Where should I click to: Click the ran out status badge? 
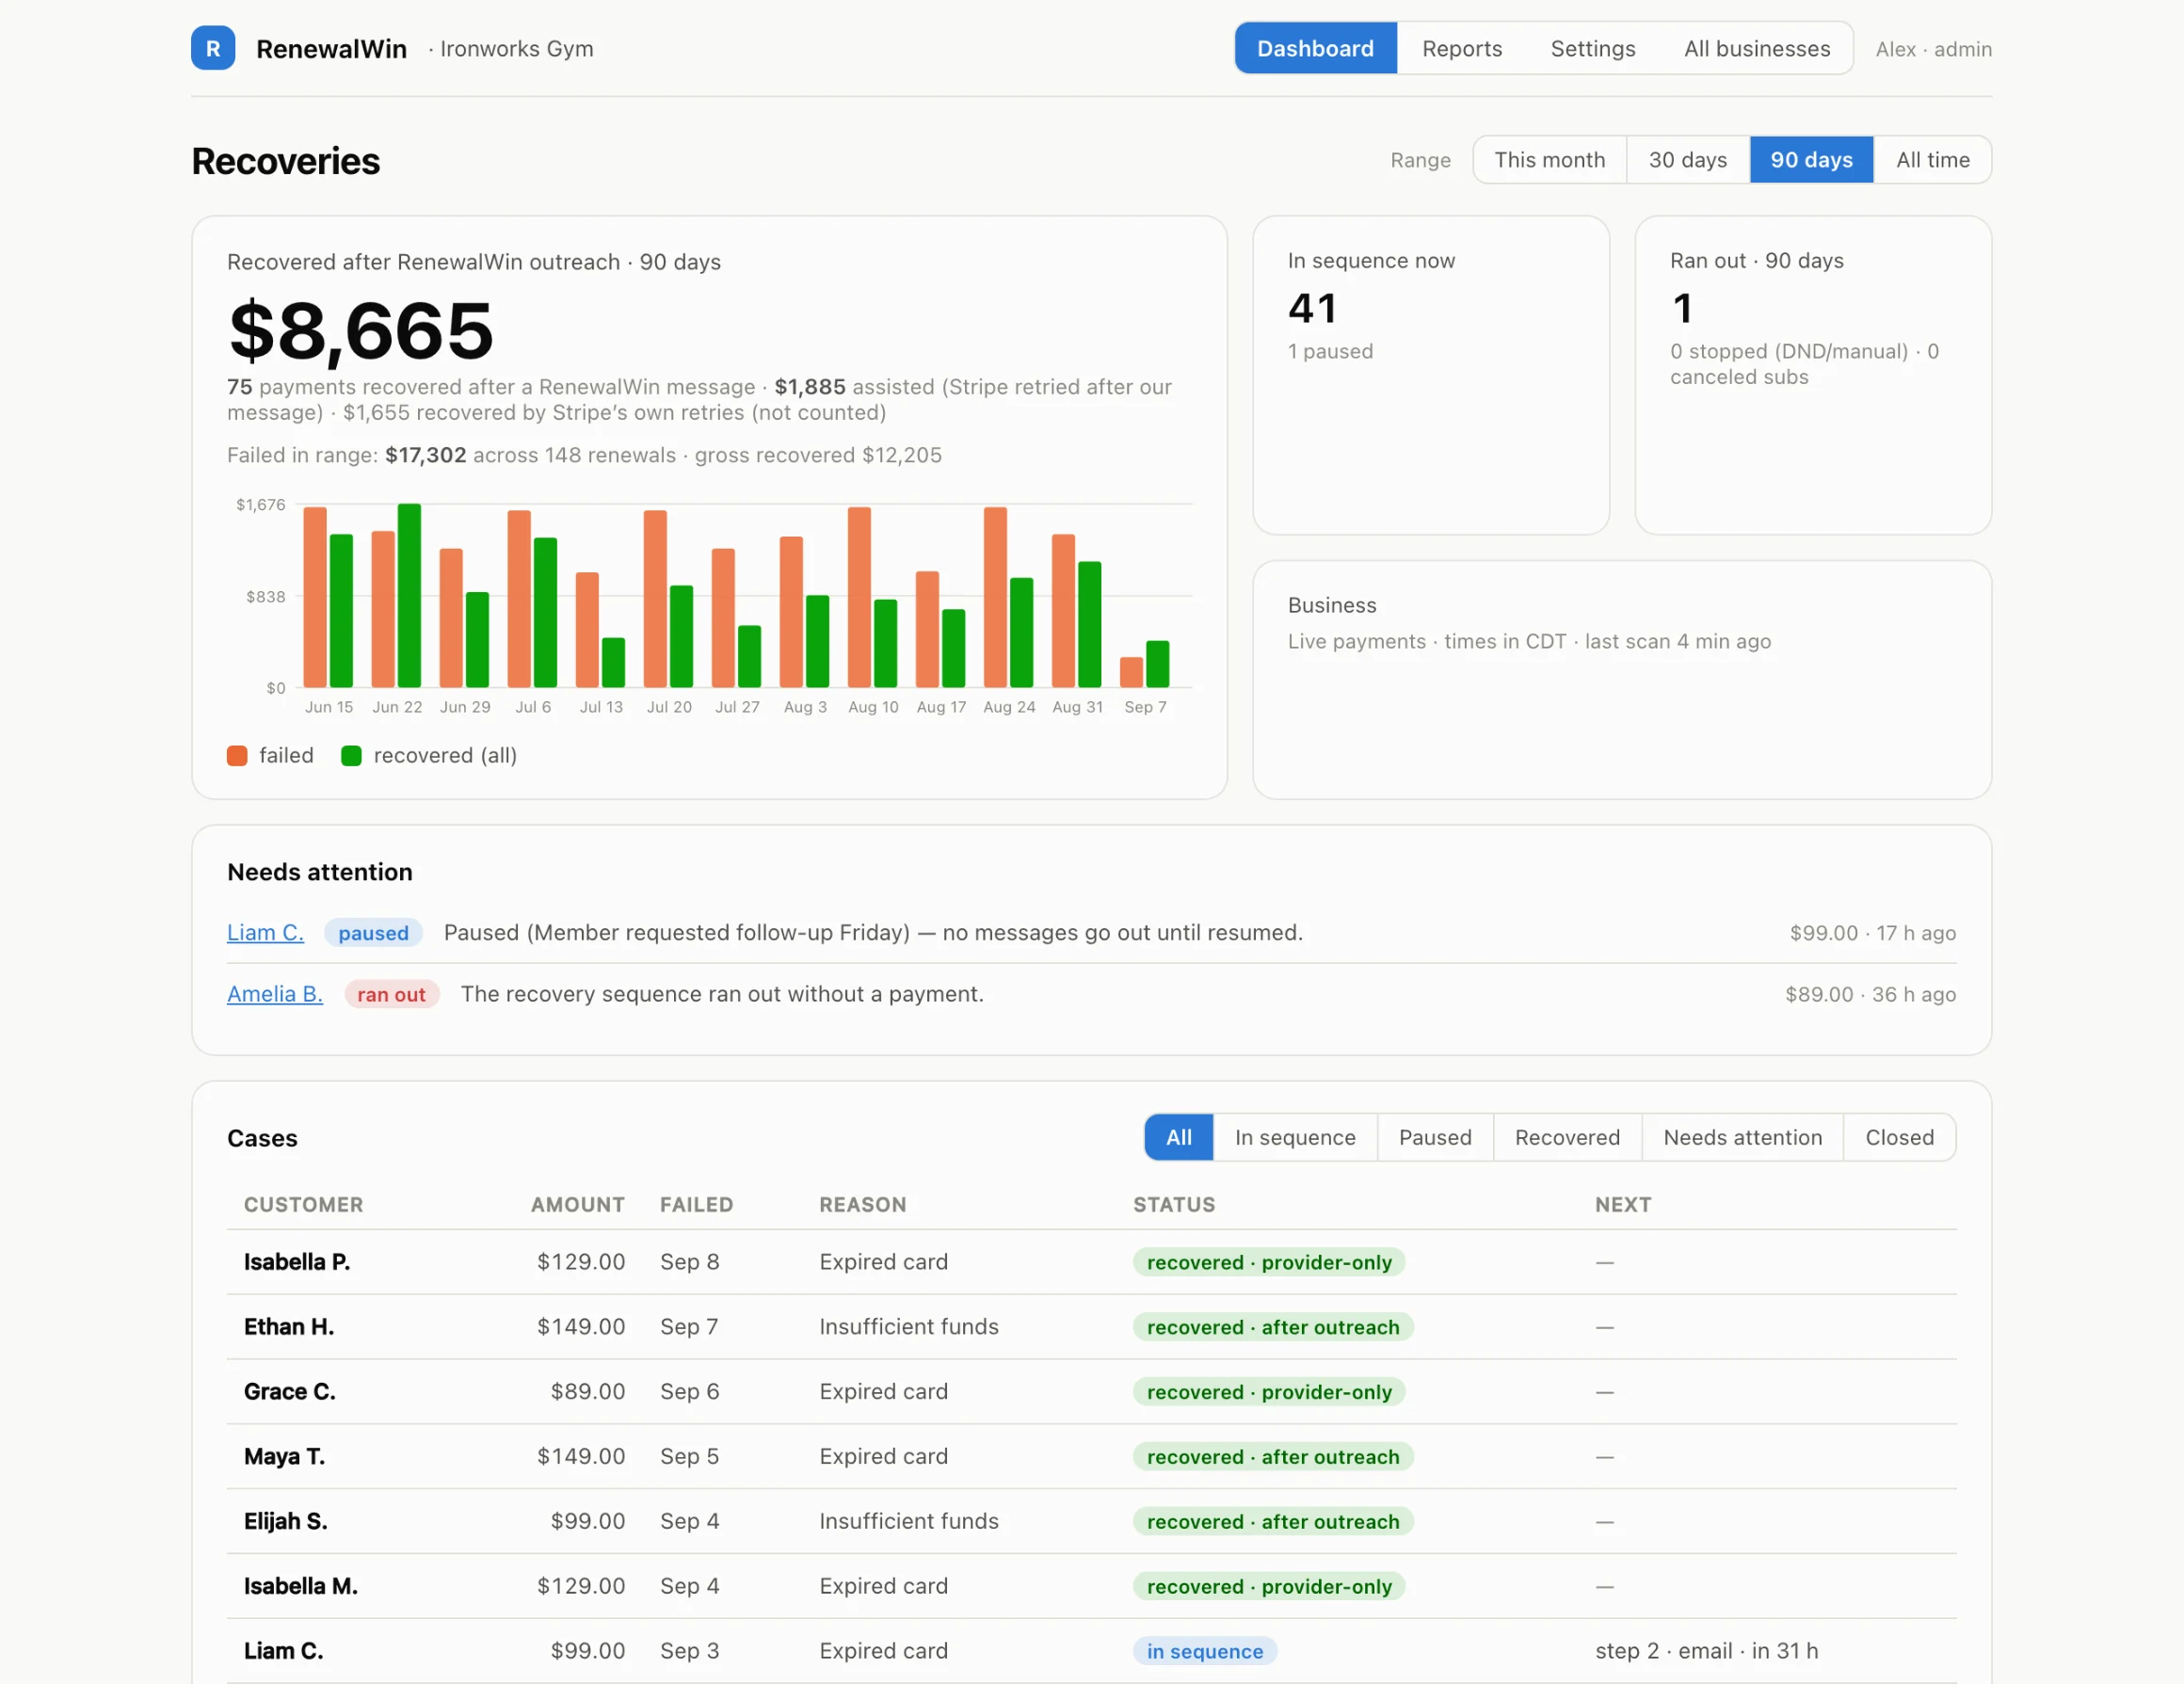tap(391, 994)
